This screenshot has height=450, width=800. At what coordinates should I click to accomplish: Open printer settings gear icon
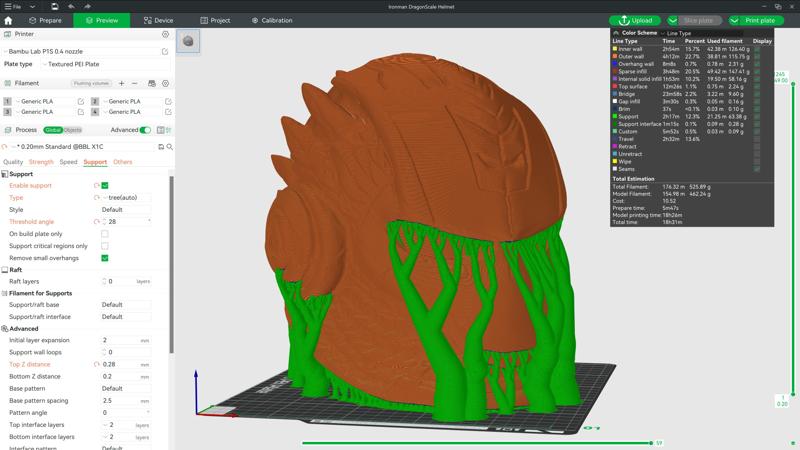165,34
